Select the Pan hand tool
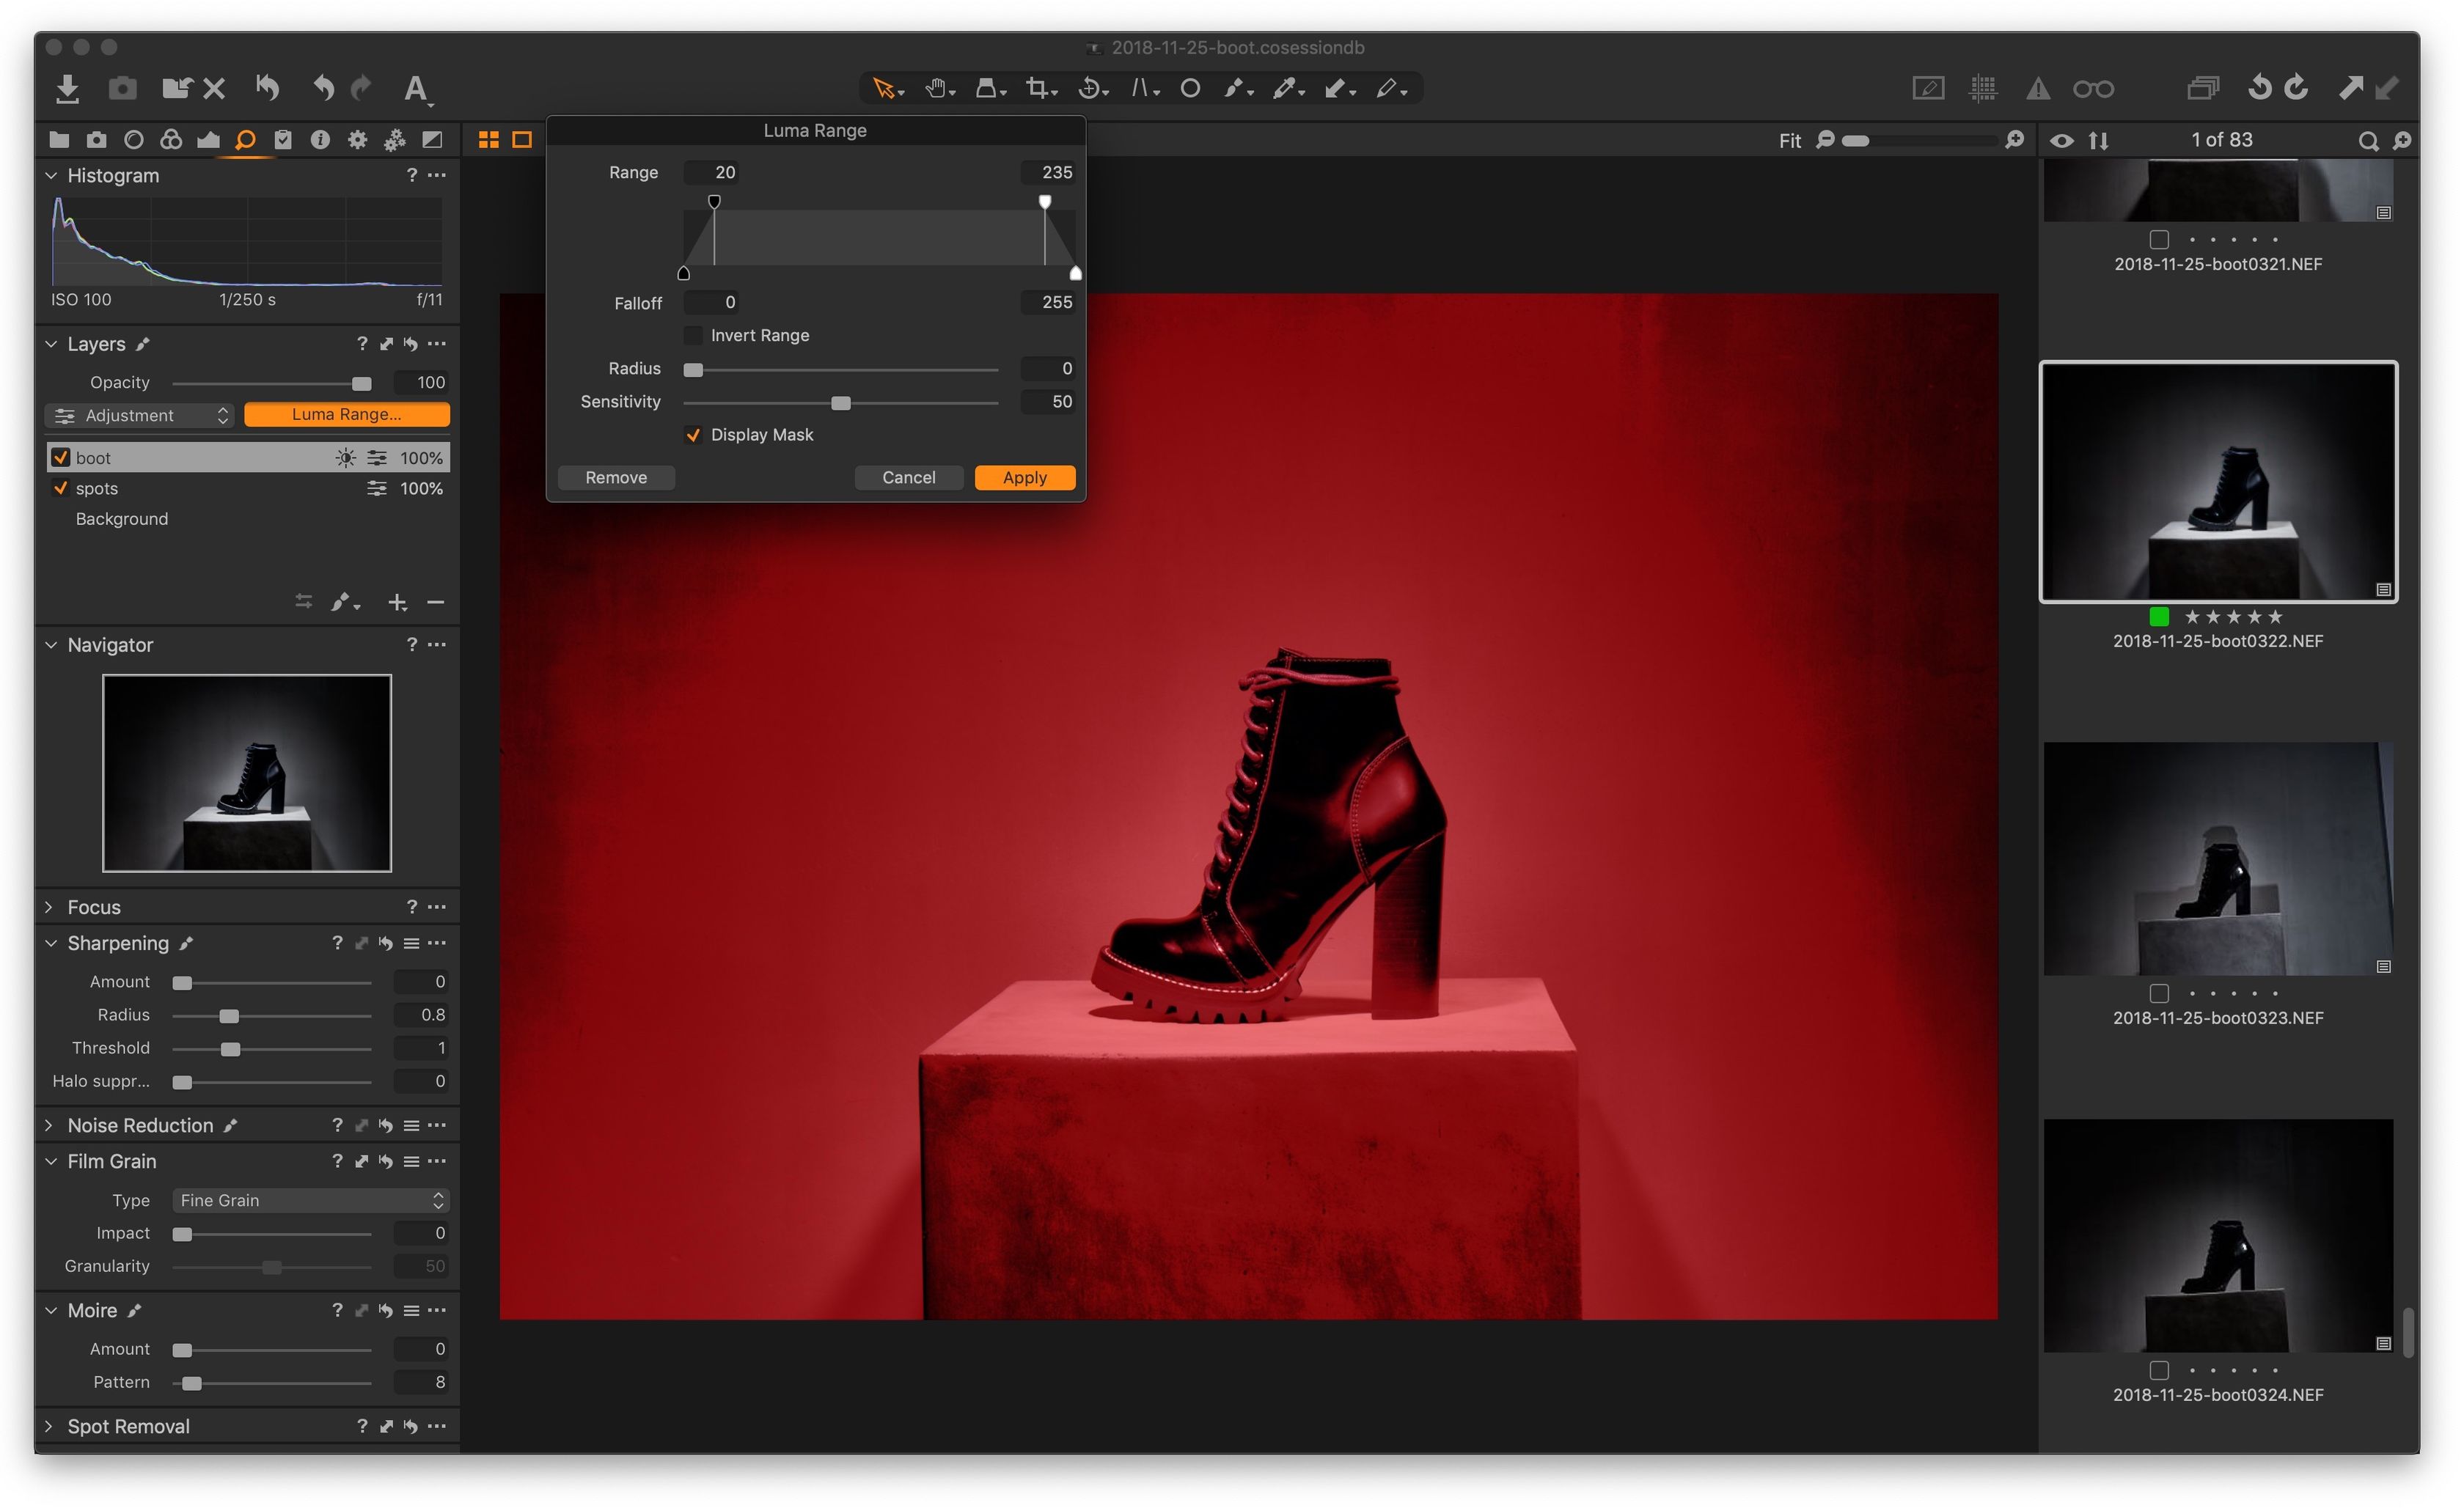This screenshot has width=2464, height=1508. tap(936, 88)
